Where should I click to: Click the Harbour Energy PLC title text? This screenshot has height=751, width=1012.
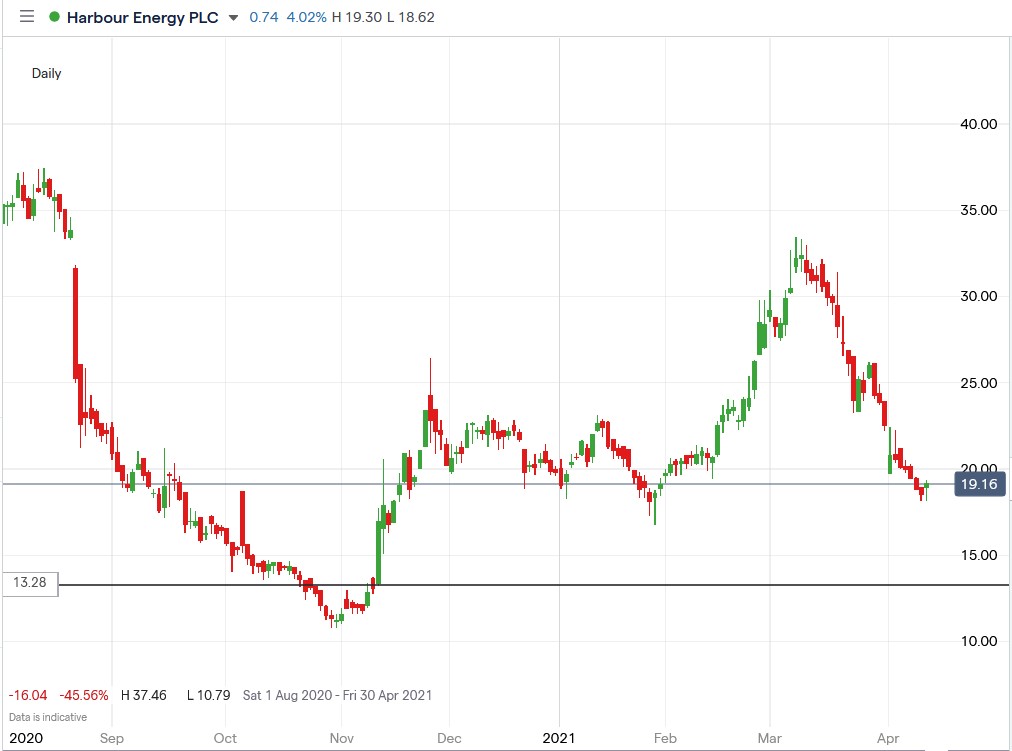coord(141,17)
